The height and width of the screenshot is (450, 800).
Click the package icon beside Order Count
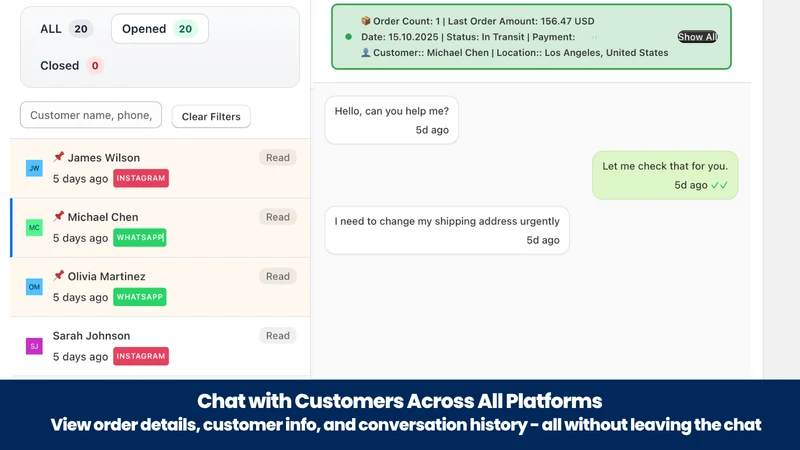coord(365,21)
